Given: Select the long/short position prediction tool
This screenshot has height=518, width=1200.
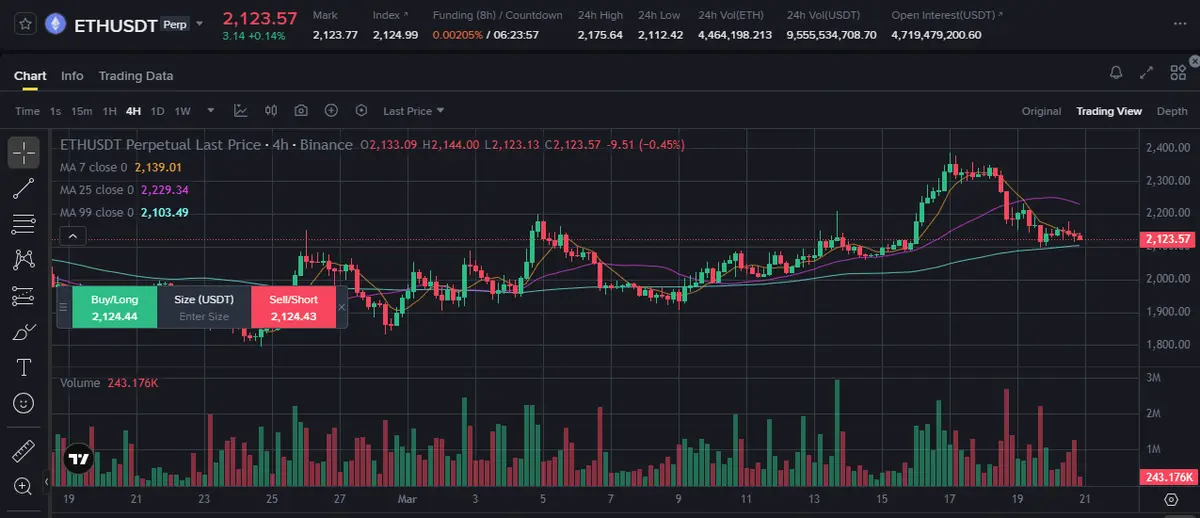Looking at the screenshot, I should click(x=24, y=296).
